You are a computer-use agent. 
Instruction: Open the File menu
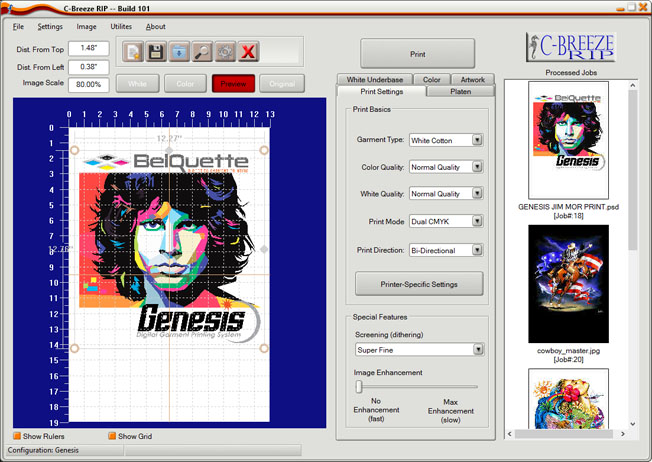(x=18, y=27)
